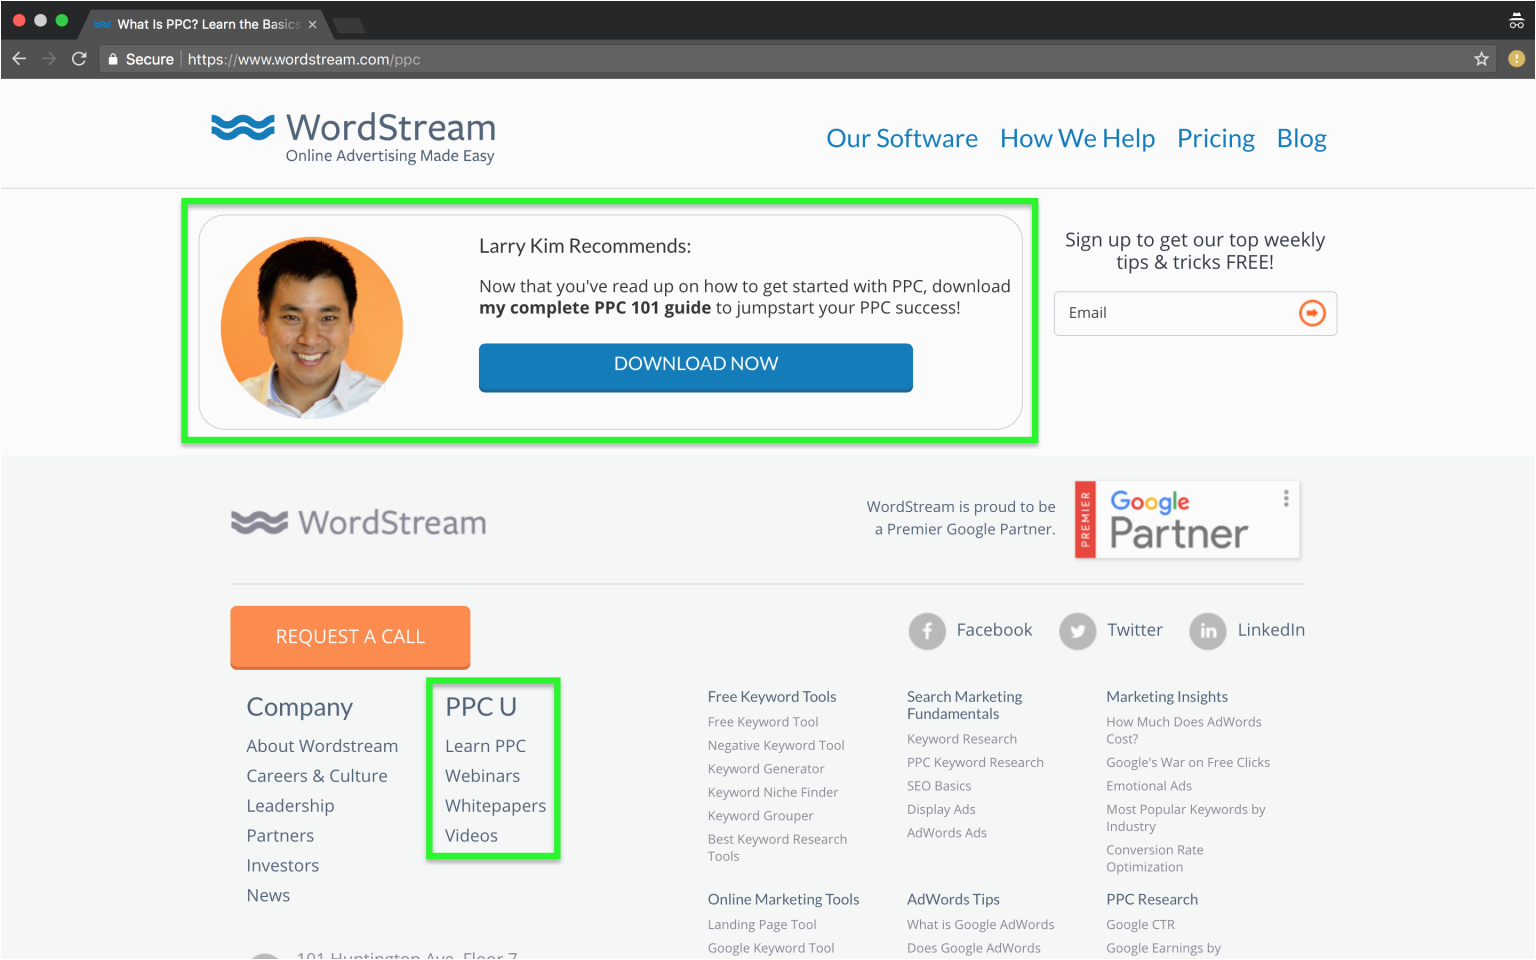Close the What Is PPC browser tab
Image resolution: width=1536 pixels, height=960 pixels.
click(313, 24)
